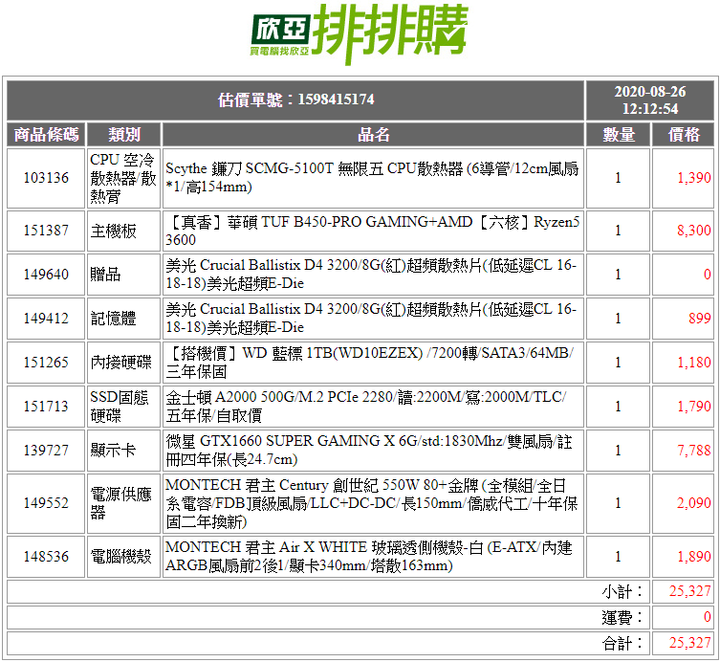Click the 欣亞 排排購 logo

click(x=359, y=34)
